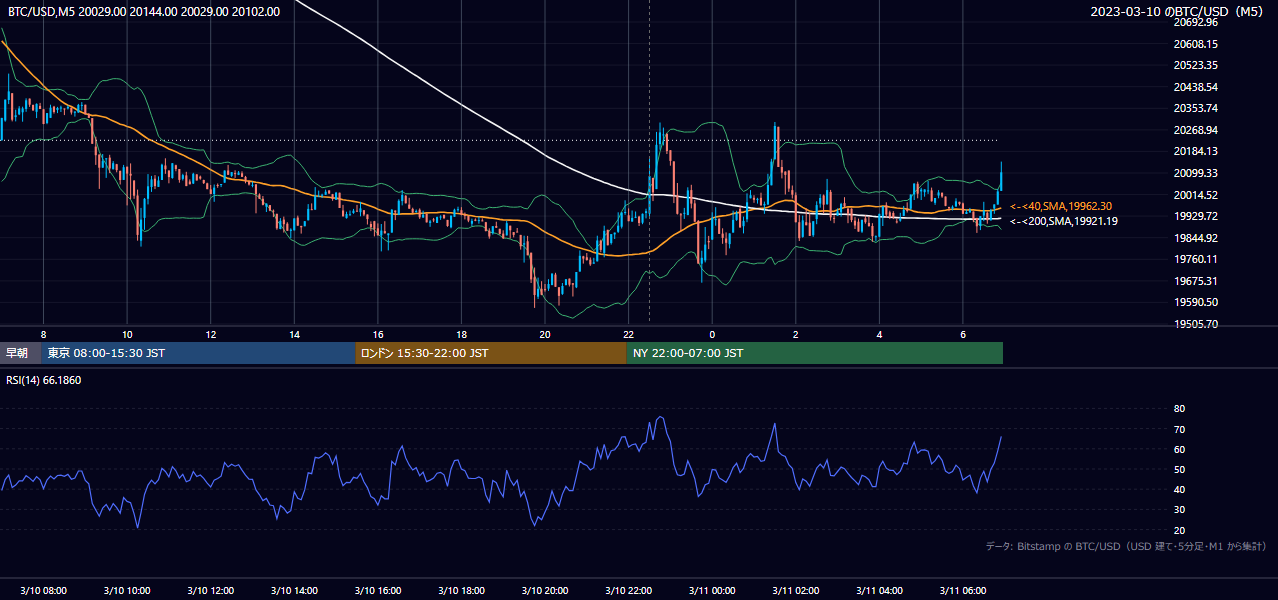Click price axis value 19844.92
Viewport: 1278px width, 600px height.
point(1196,238)
